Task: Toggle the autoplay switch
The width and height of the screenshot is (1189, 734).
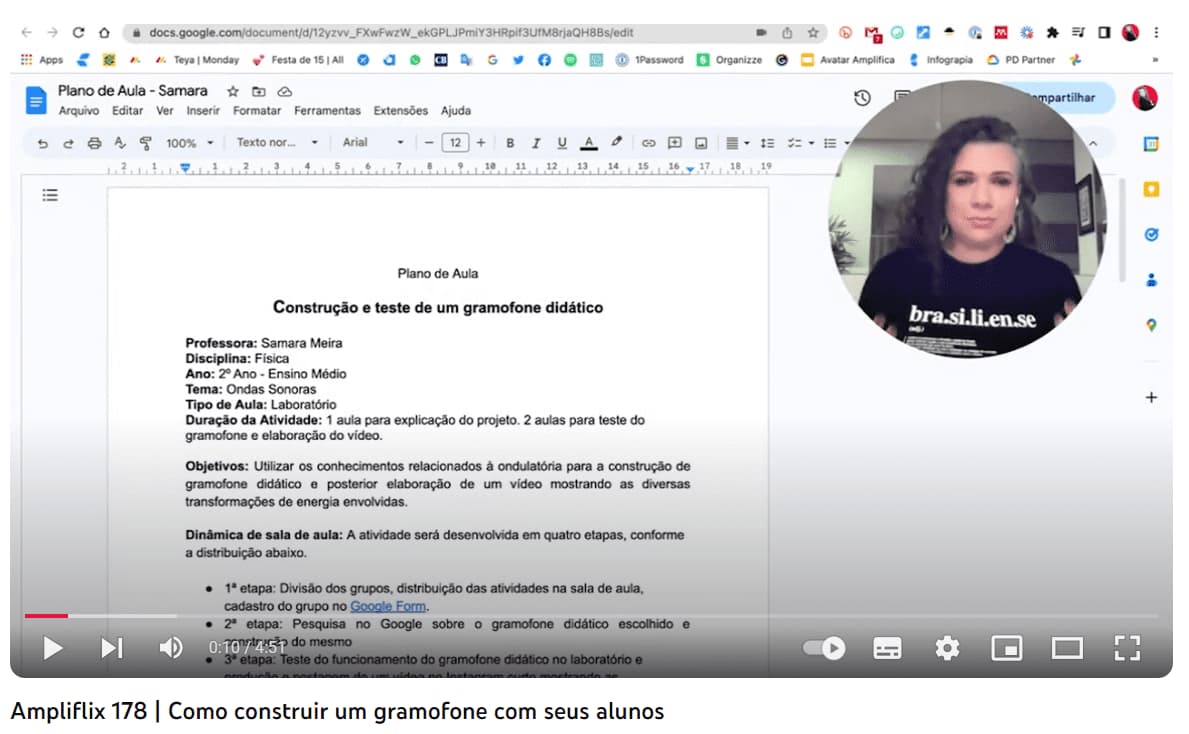Action: tap(825, 648)
